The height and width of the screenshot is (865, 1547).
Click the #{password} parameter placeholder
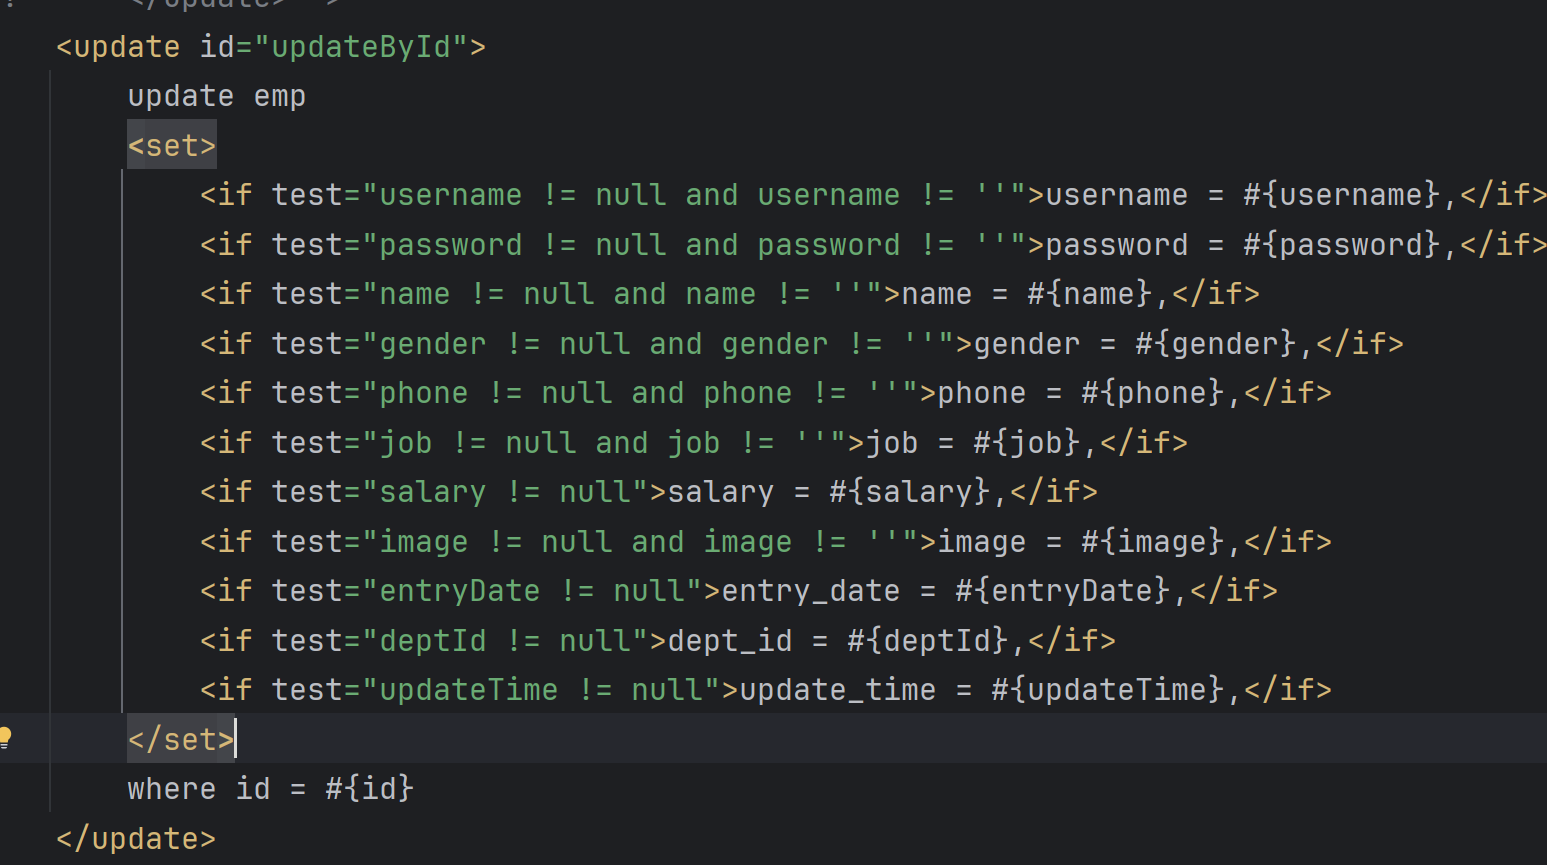click(x=1341, y=245)
